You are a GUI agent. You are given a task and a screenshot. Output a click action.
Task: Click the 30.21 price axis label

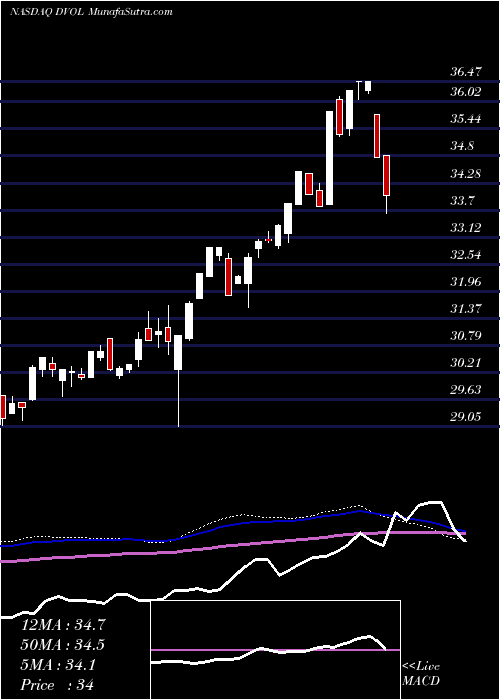466,362
